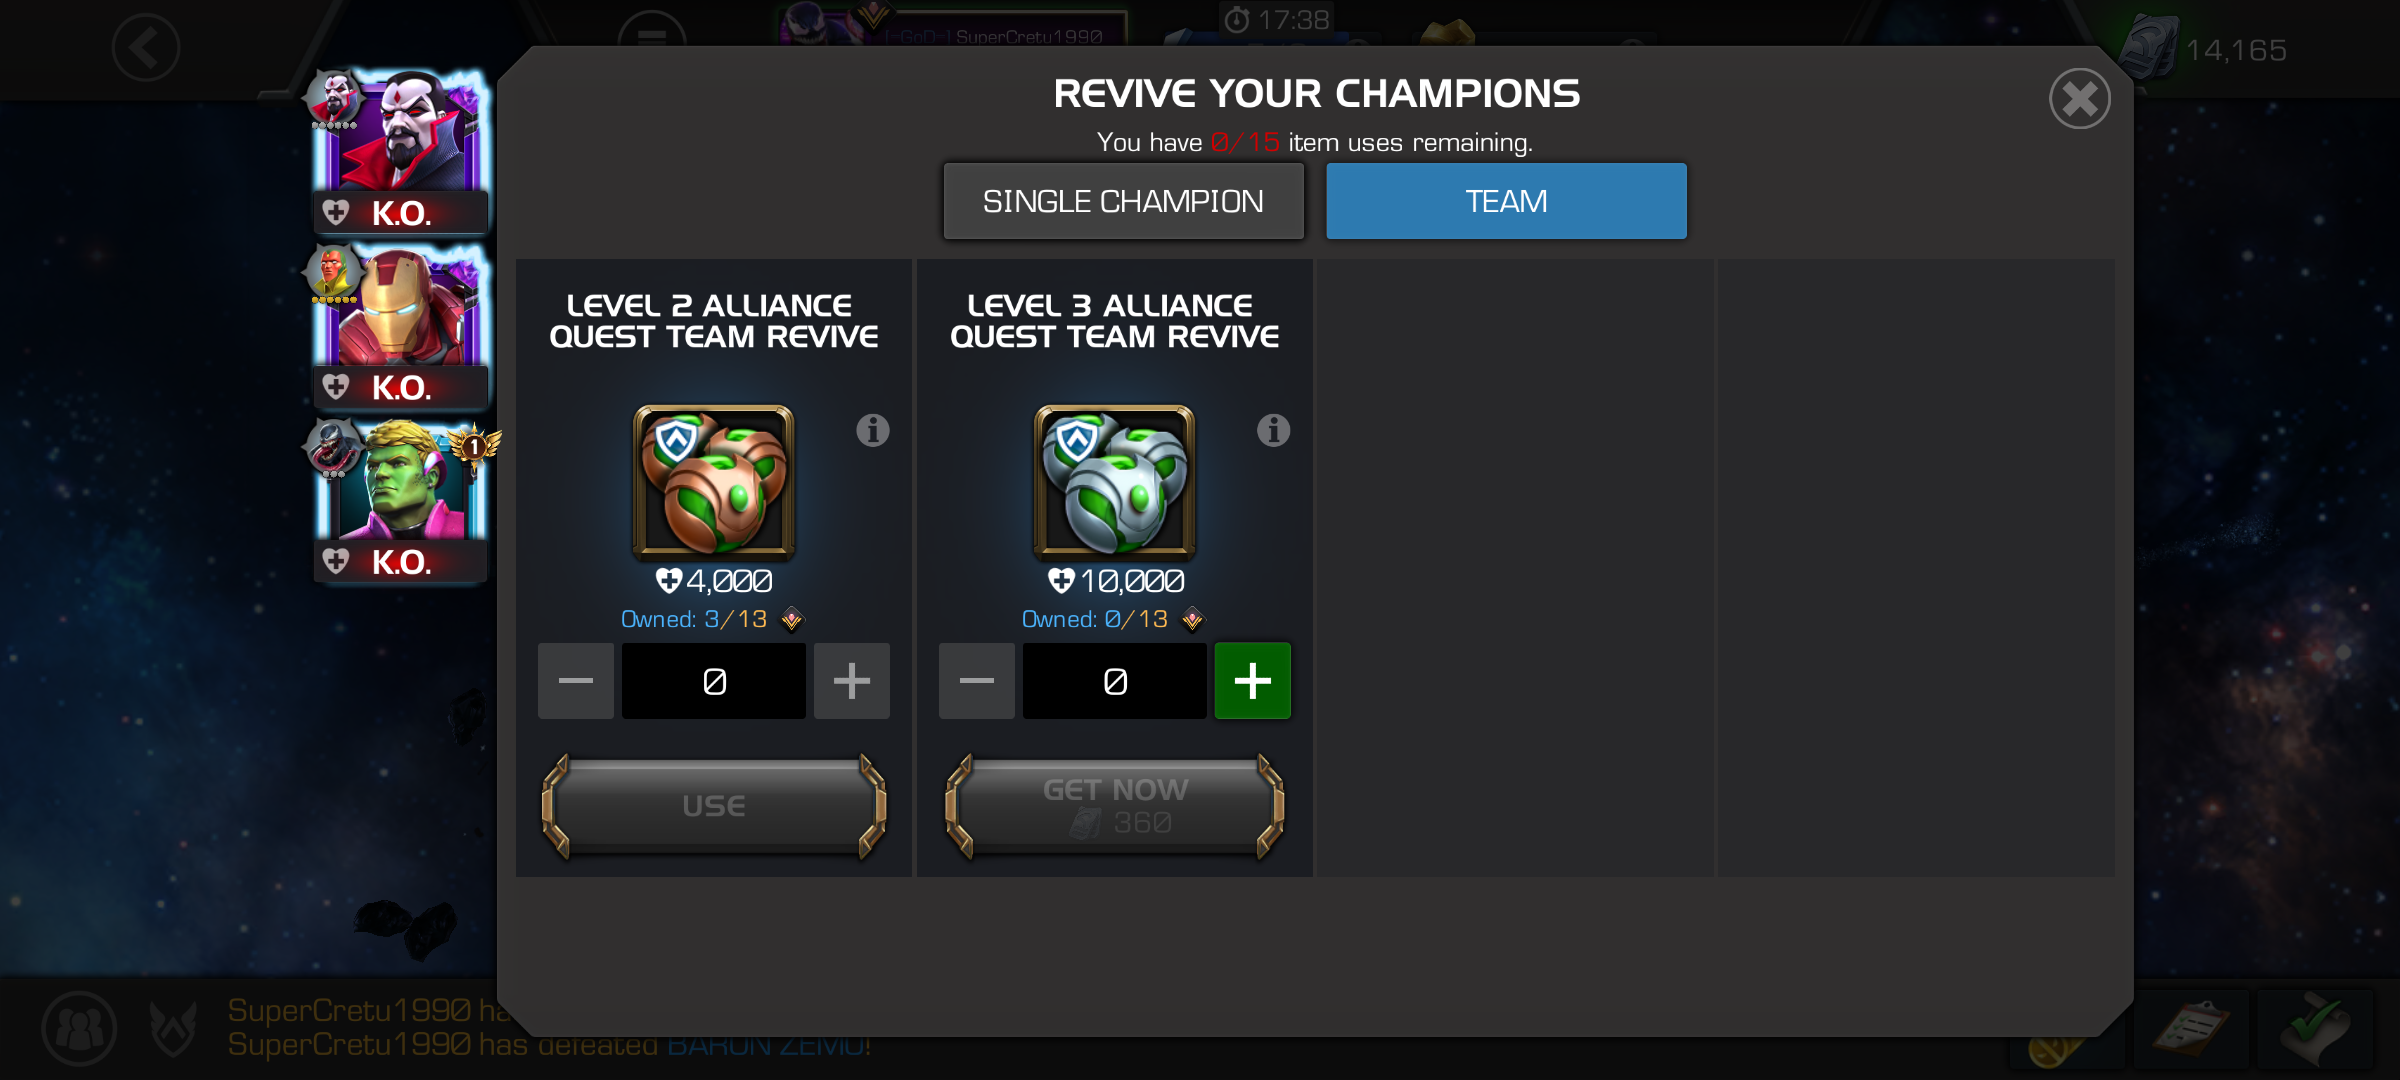Screen dimensions: 2400x1080
Task: Decrease Level 3 revive quantity with minus
Action: click(977, 681)
